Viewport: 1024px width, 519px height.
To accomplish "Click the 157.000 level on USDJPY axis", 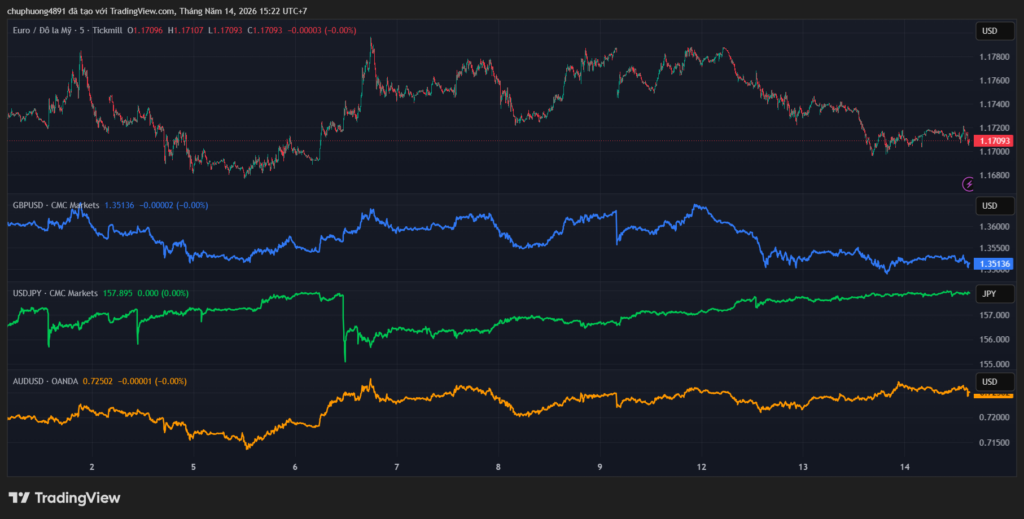I will (993, 315).
